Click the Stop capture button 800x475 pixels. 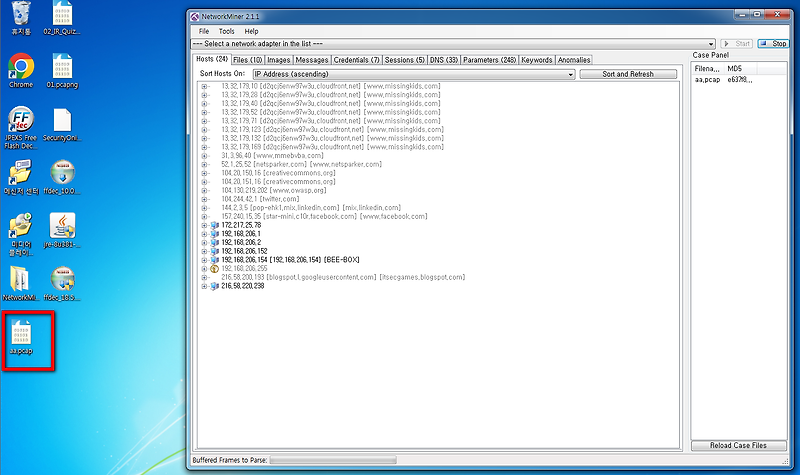[773, 44]
